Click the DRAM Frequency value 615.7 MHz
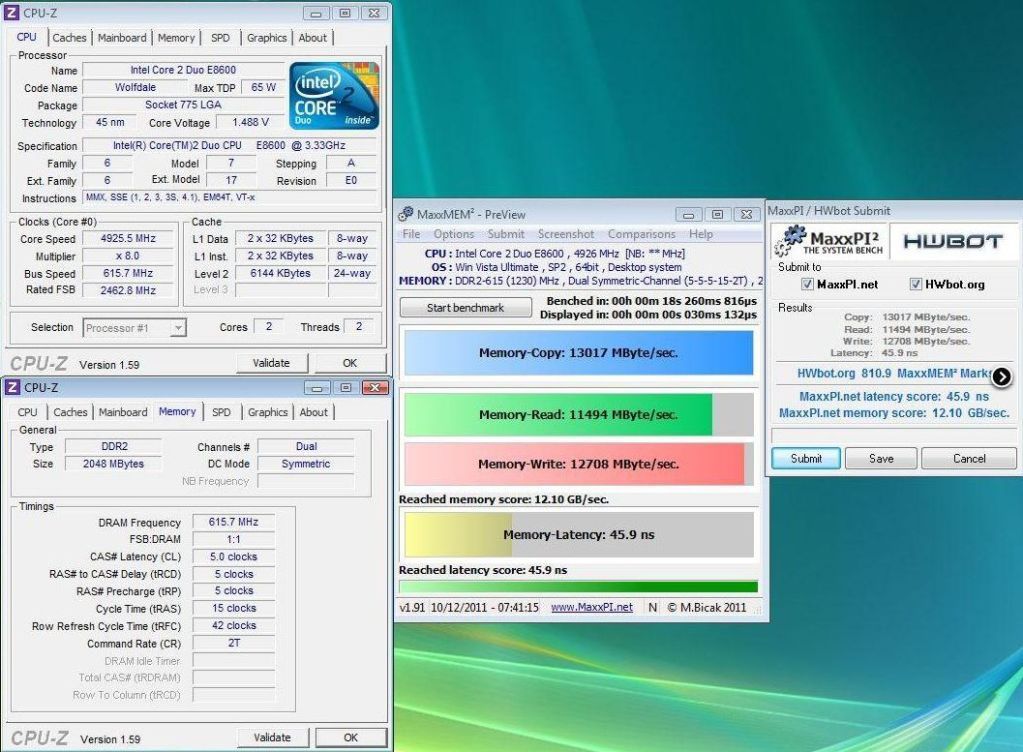 click(x=234, y=522)
